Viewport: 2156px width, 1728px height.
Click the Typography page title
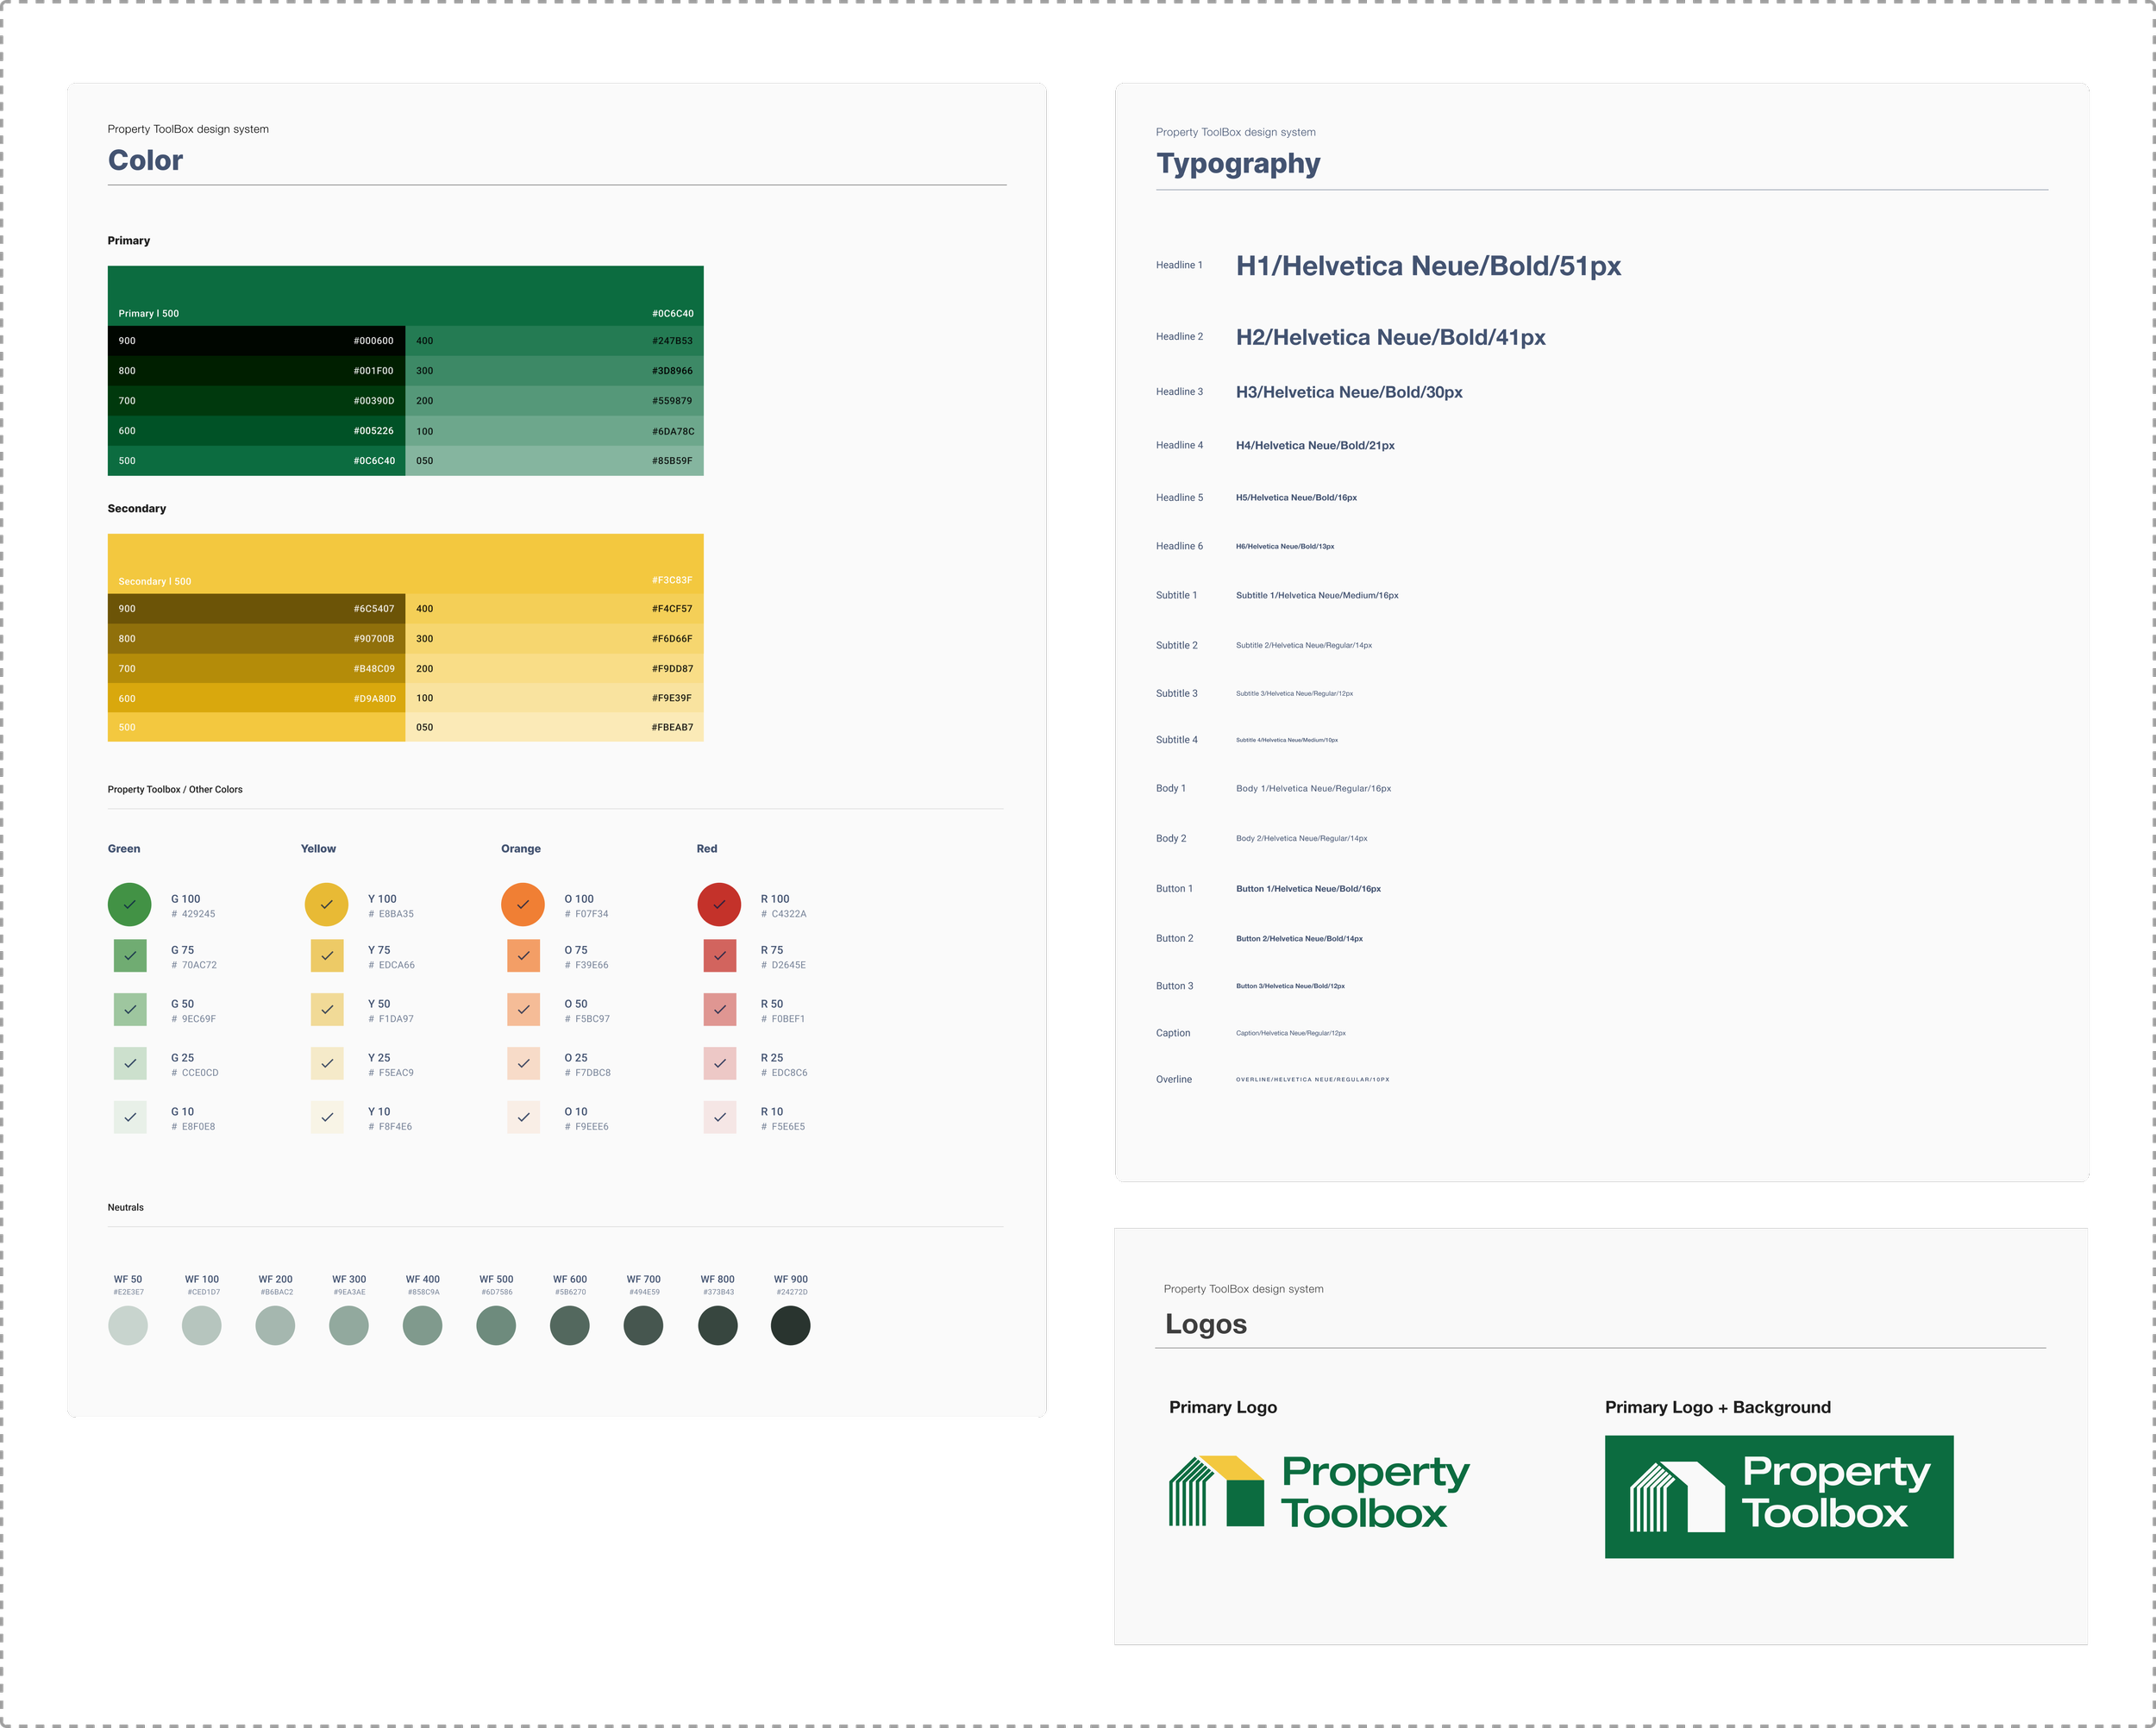coord(1238,164)
